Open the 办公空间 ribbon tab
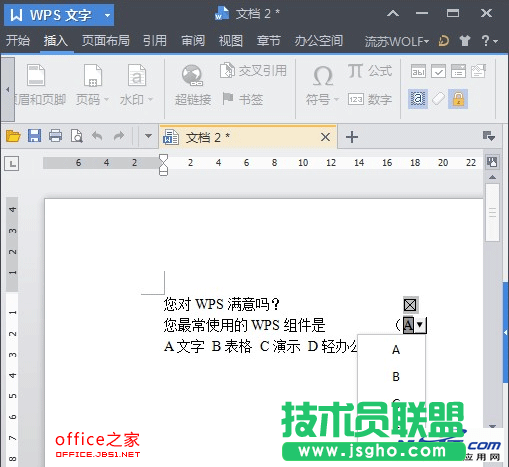The height and width of the screenshot is (467, 509). (318, 41)
